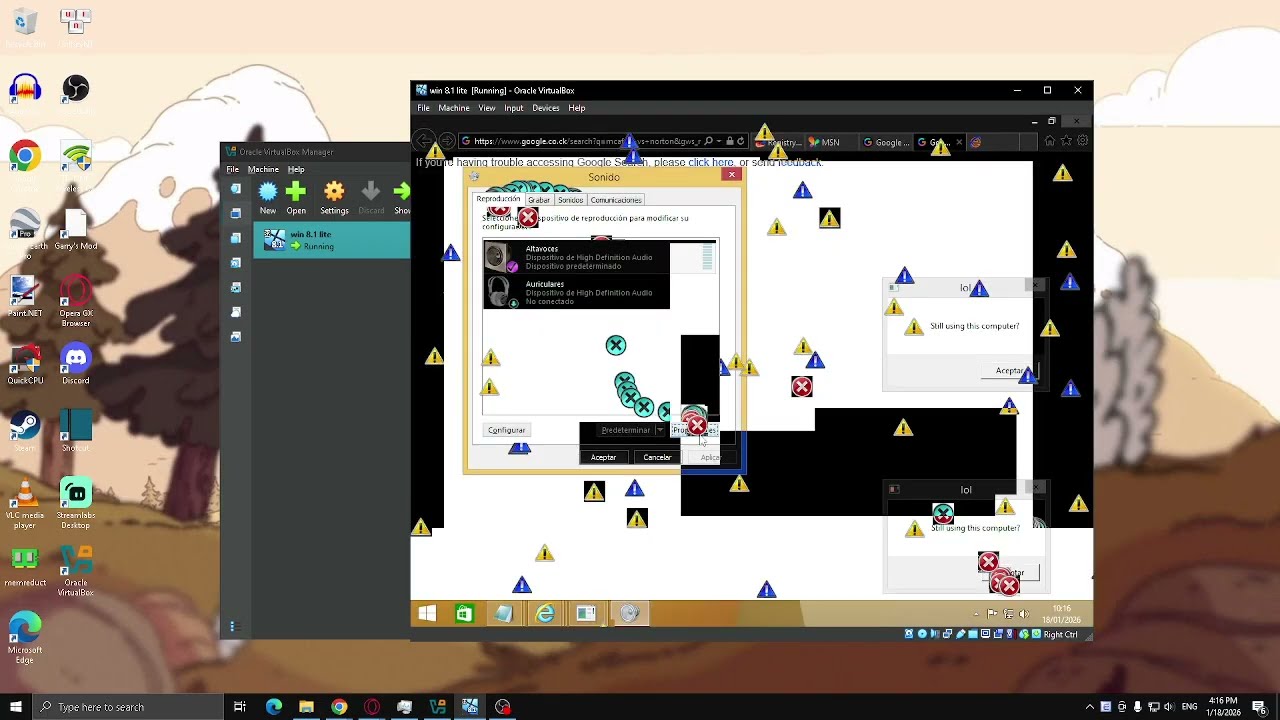Click Aceptar in the Sonido dialog
The width and height of the screenshot is (1280, 720).
603,457
